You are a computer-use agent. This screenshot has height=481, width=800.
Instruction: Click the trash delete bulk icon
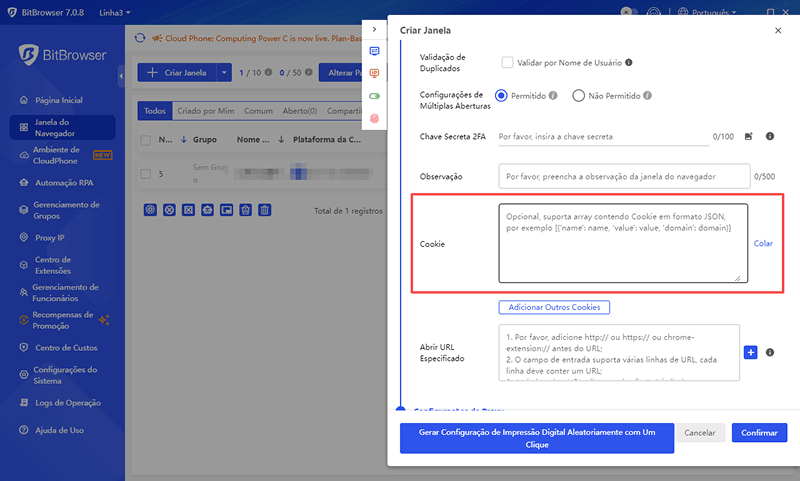pos(264,210)
